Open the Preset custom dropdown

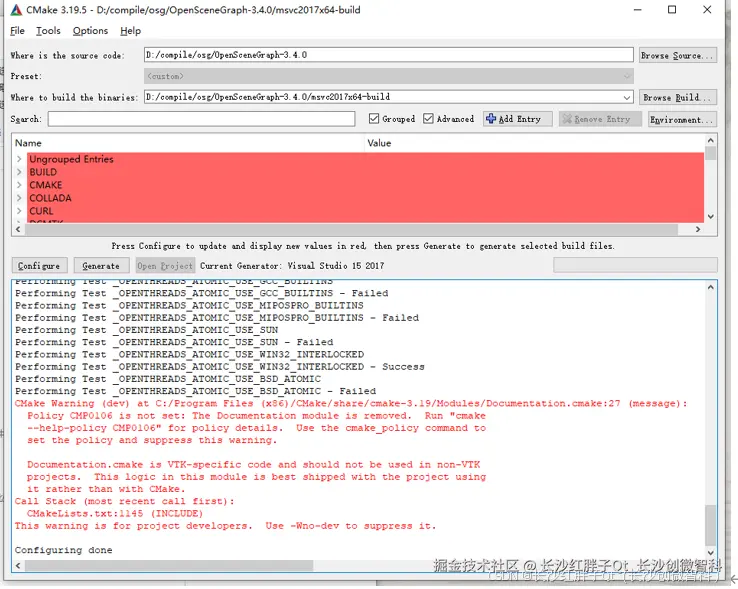[626, 76]
